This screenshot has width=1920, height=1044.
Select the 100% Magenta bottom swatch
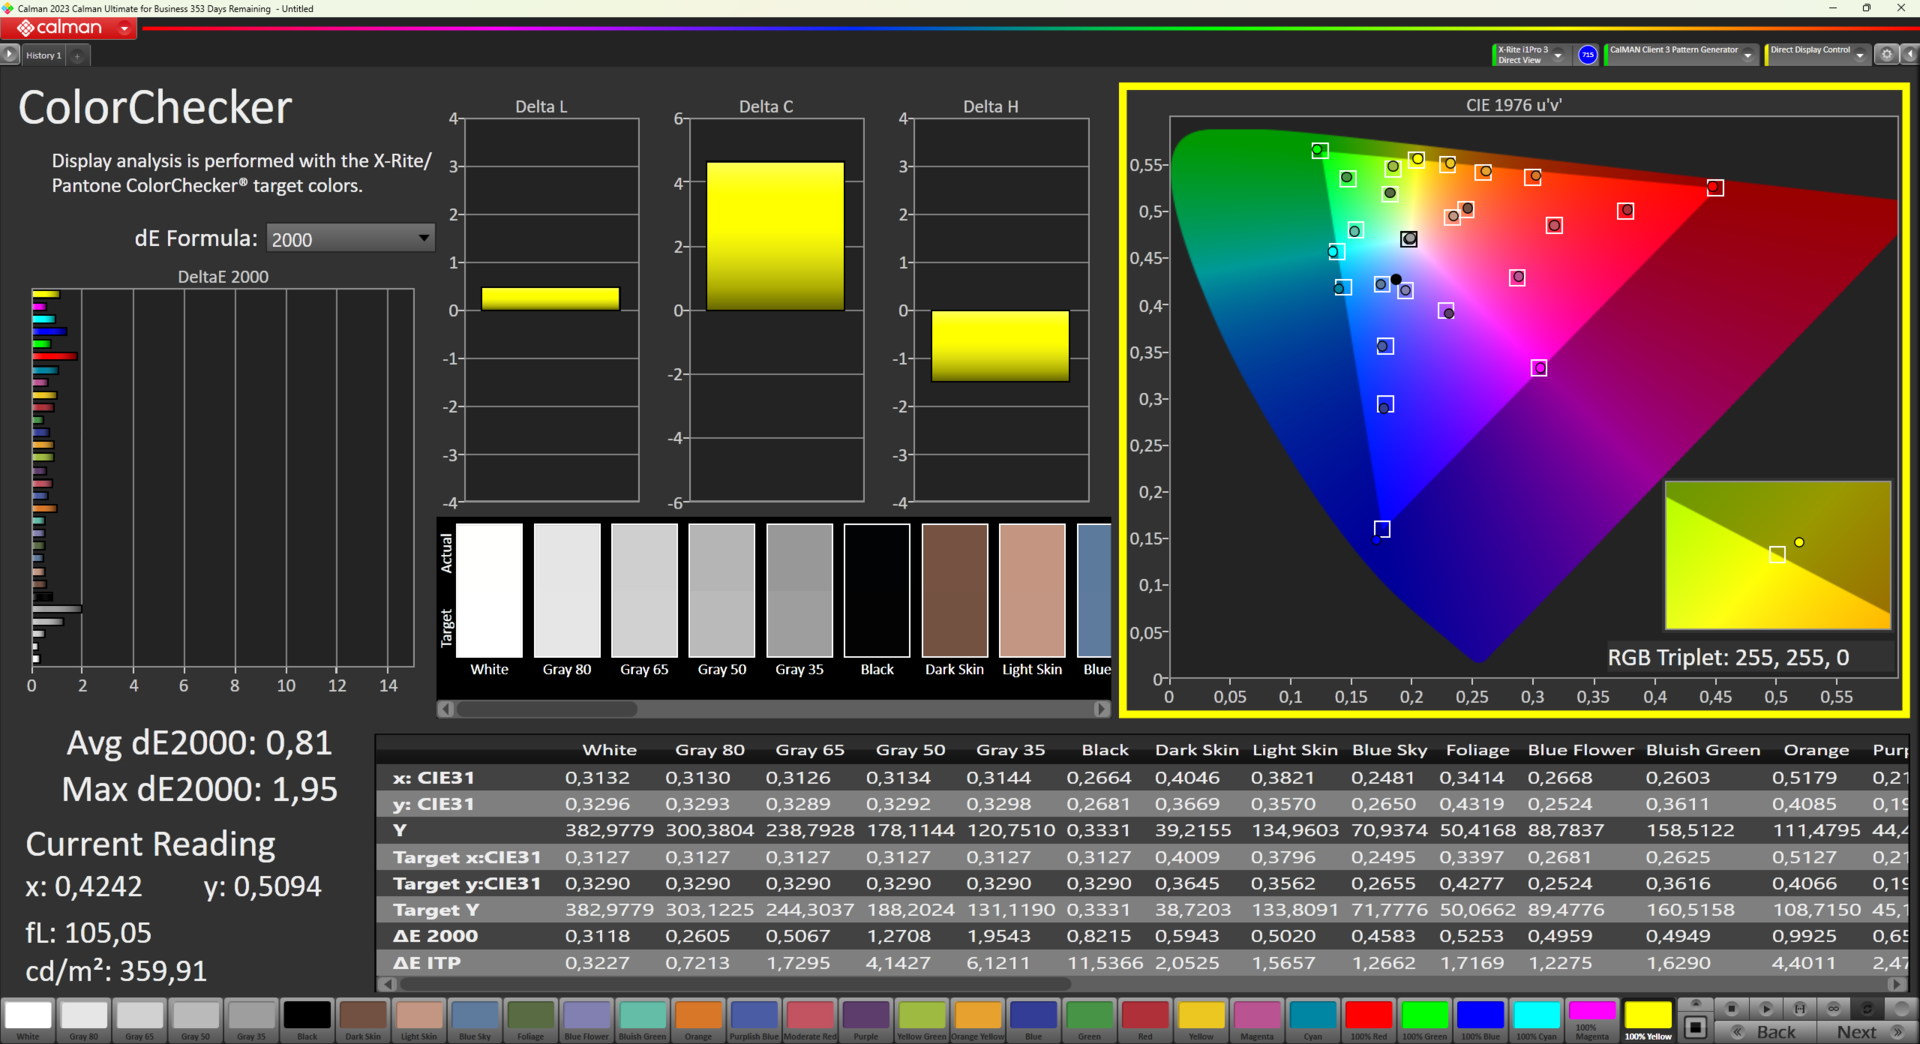(1592, 1020)
